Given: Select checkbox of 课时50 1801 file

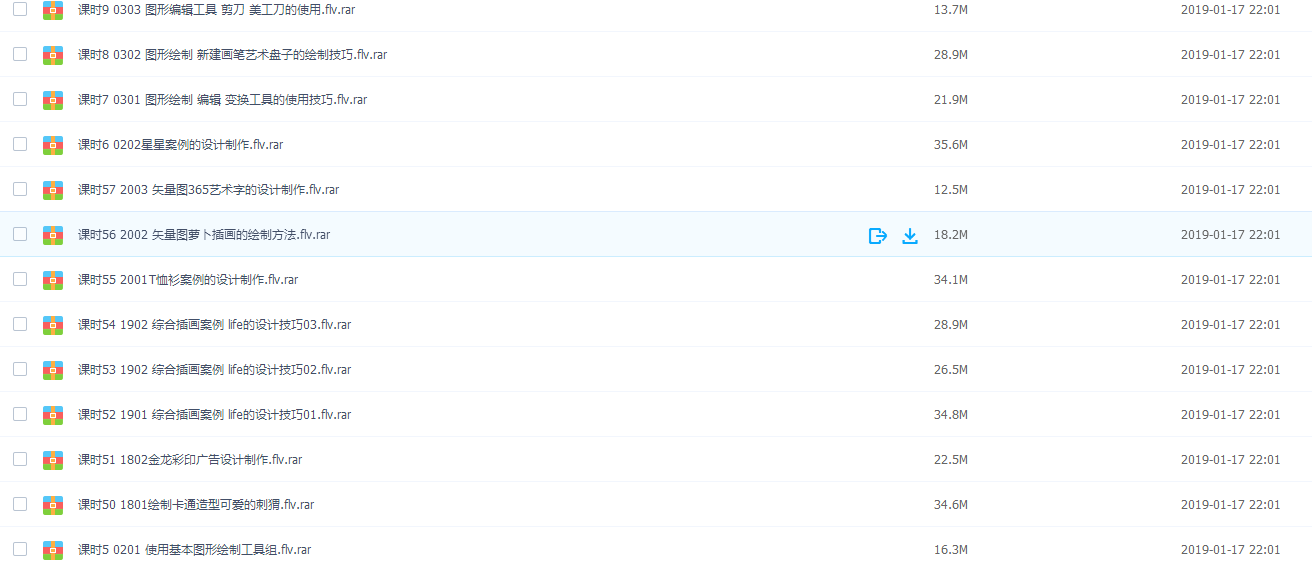Looking at the screenshot, I should click(20, 504).
